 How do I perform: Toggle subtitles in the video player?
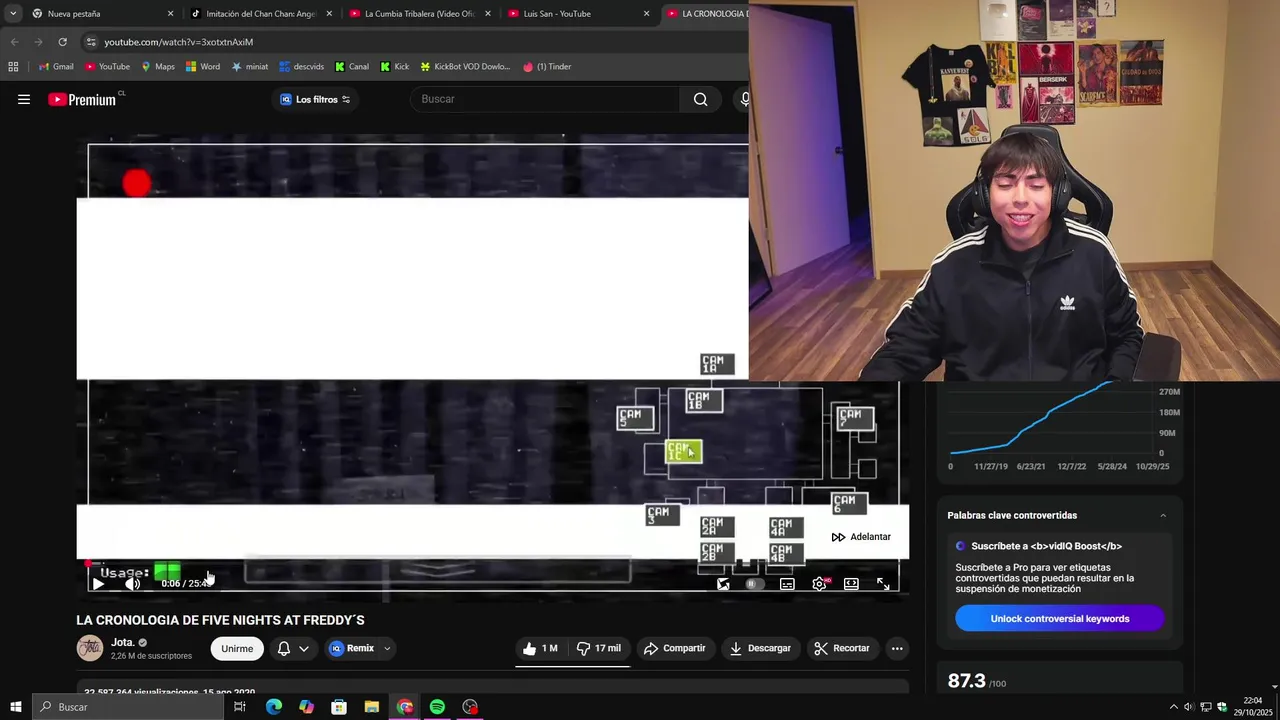coord(787,584)
